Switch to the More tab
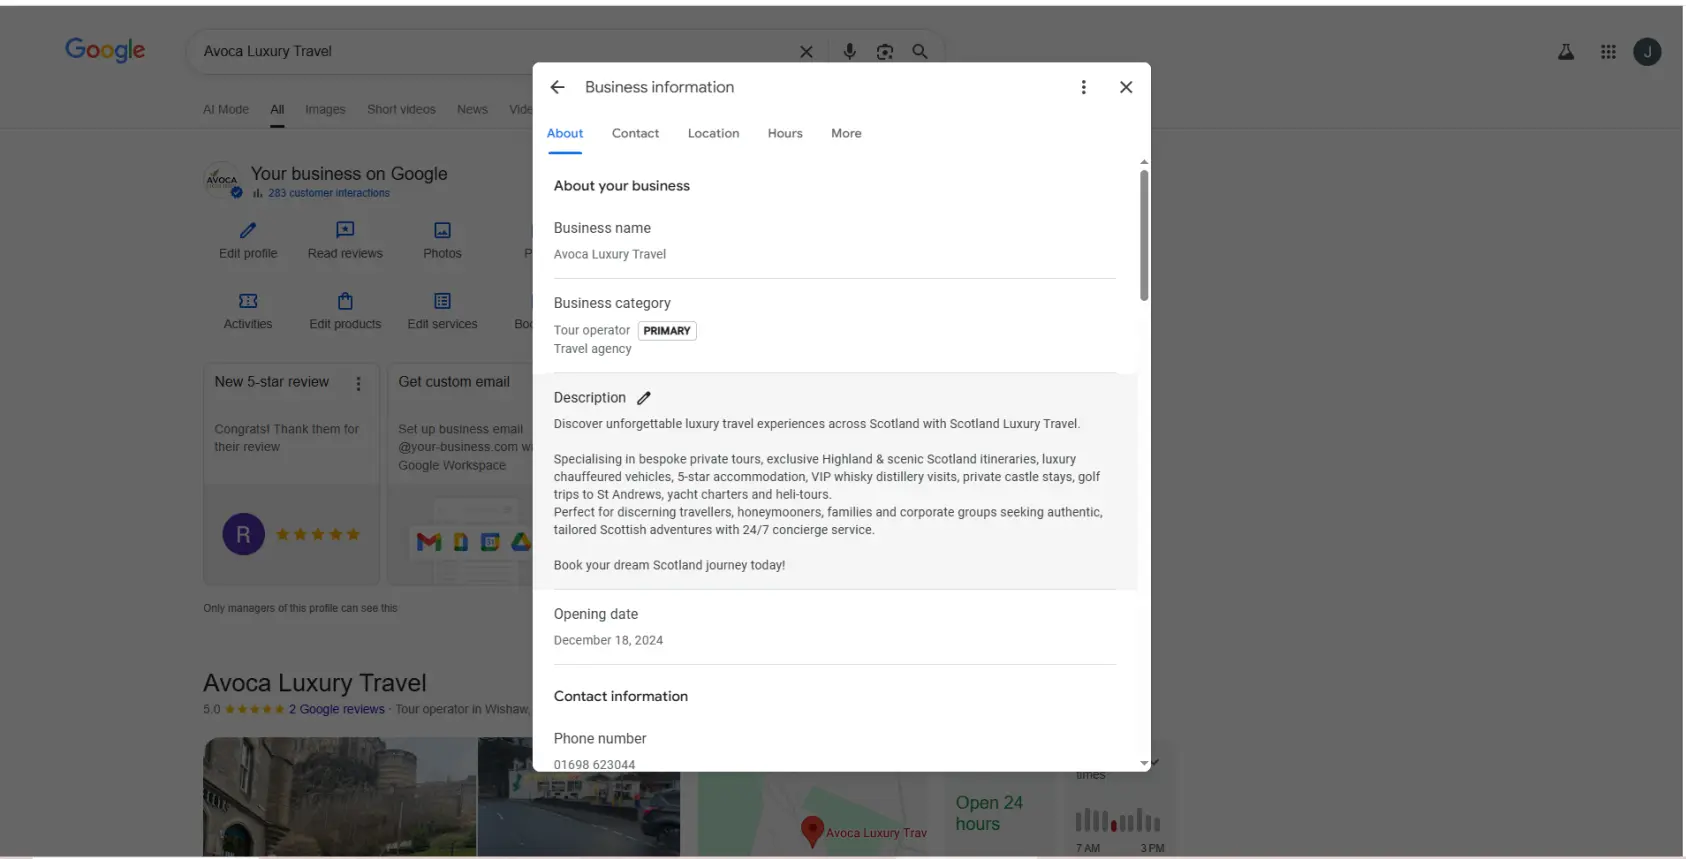 point(846,134)
